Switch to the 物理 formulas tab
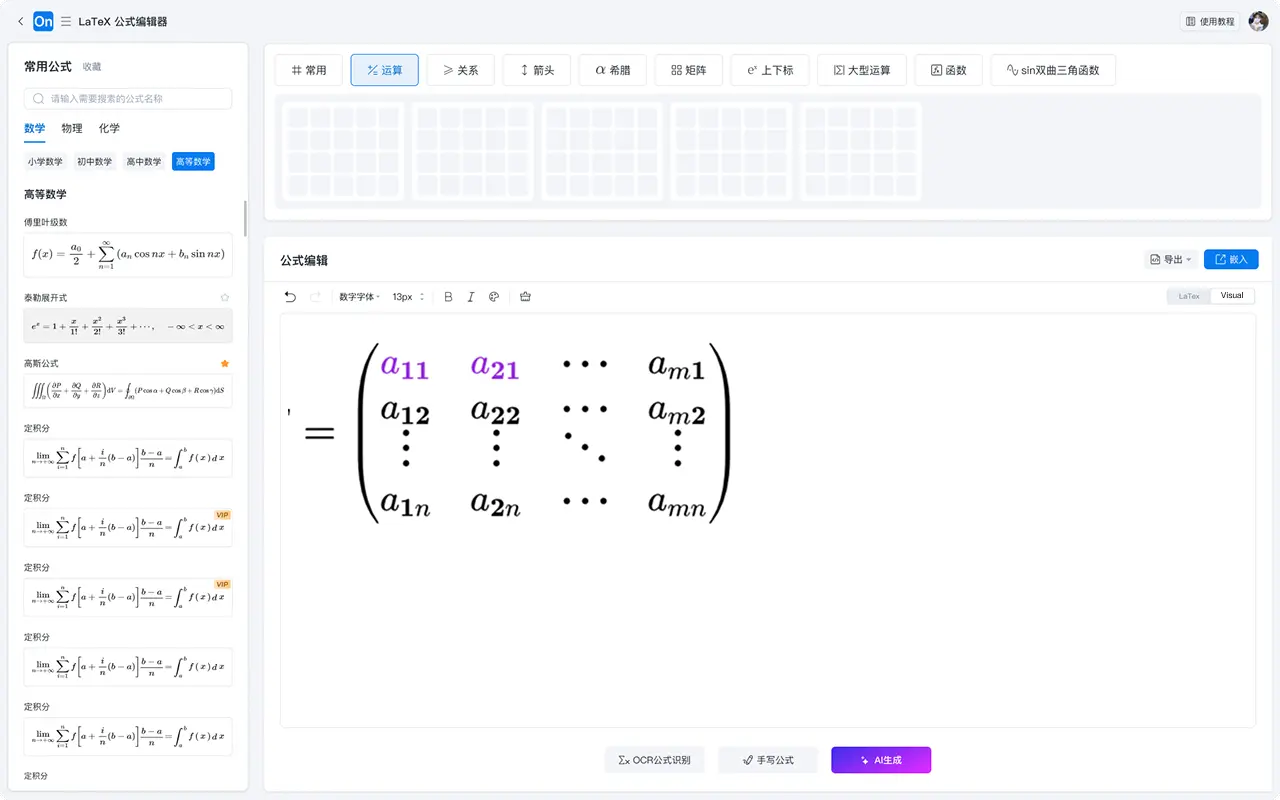This screenshot has width=1280, height=800. click(x=71, y=128)
